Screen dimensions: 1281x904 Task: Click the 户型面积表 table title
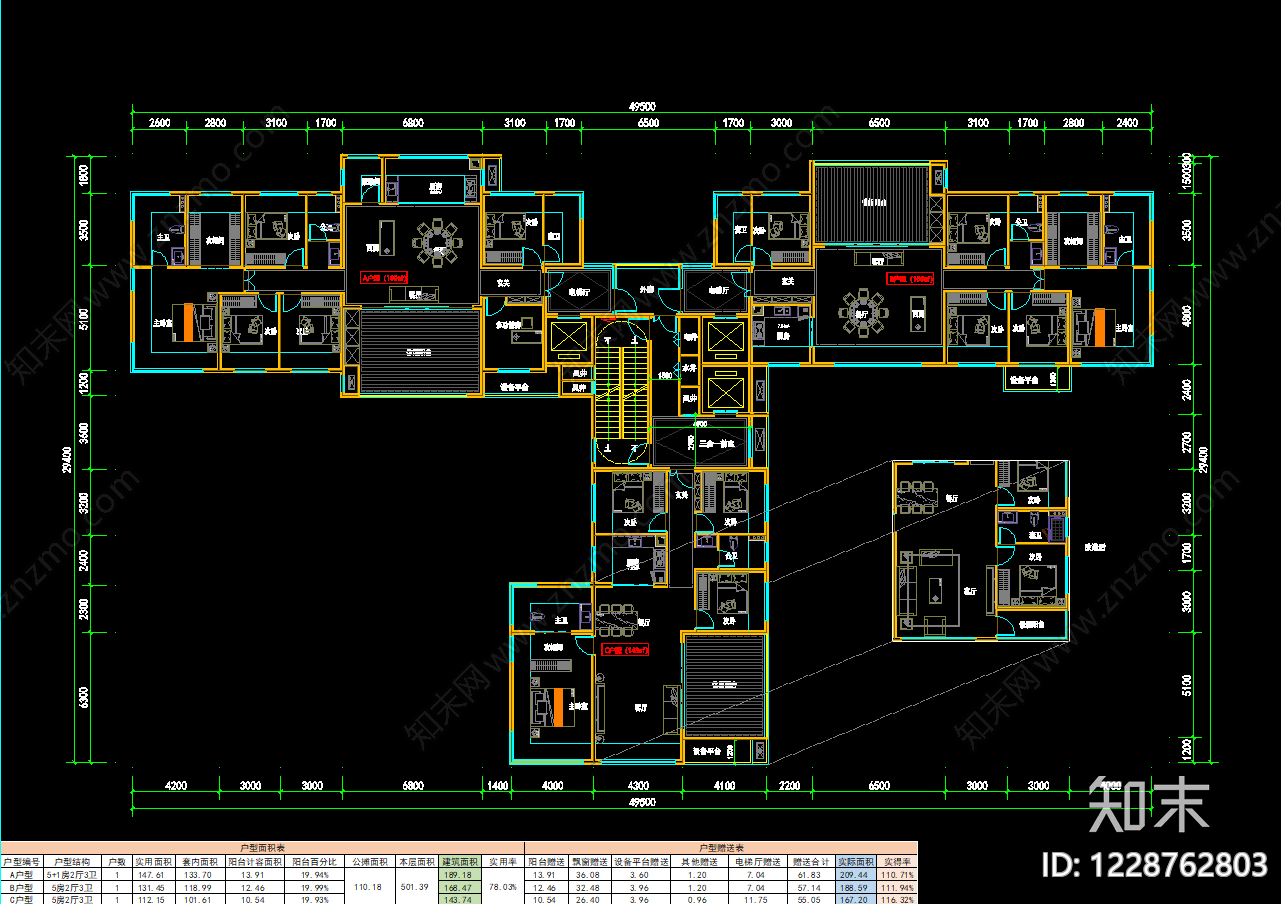[x=263, y=847]
